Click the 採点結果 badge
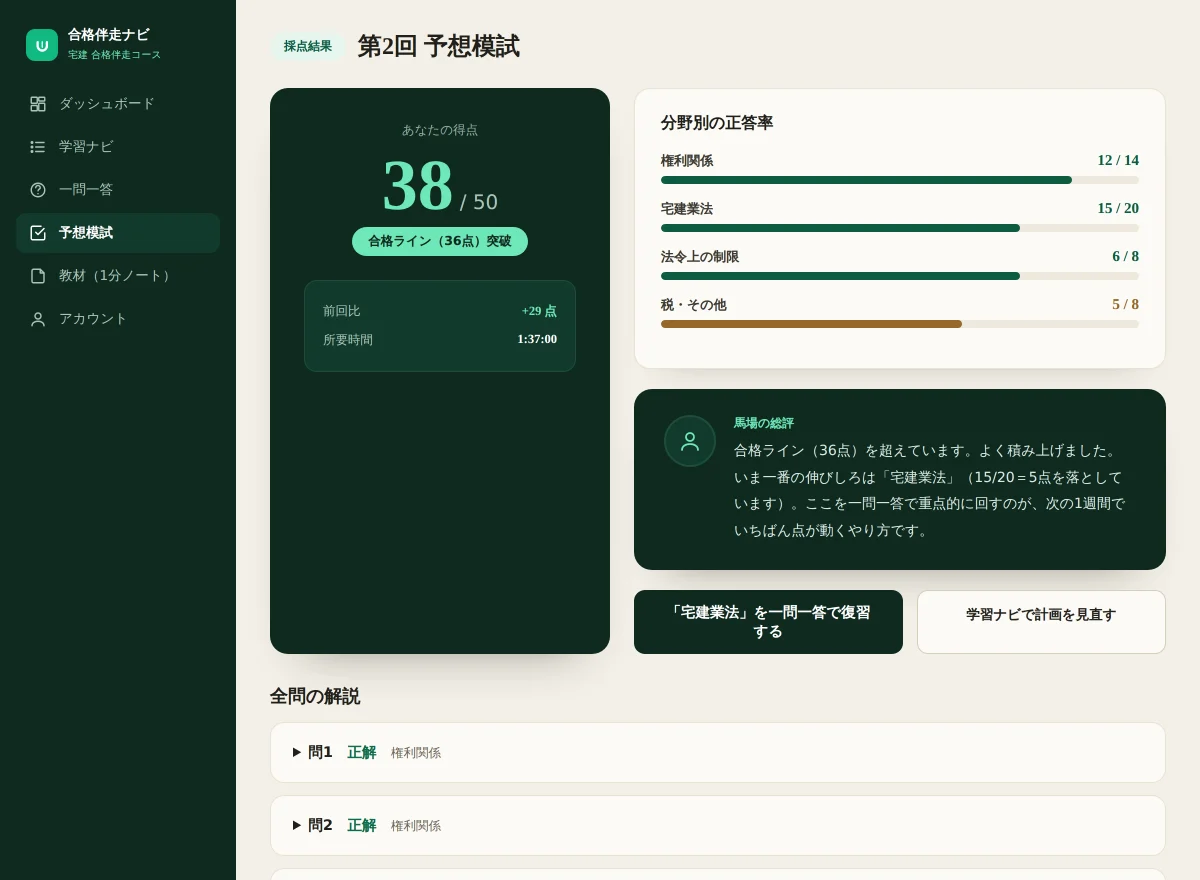The image size is (1200, 880). point(308,46)
